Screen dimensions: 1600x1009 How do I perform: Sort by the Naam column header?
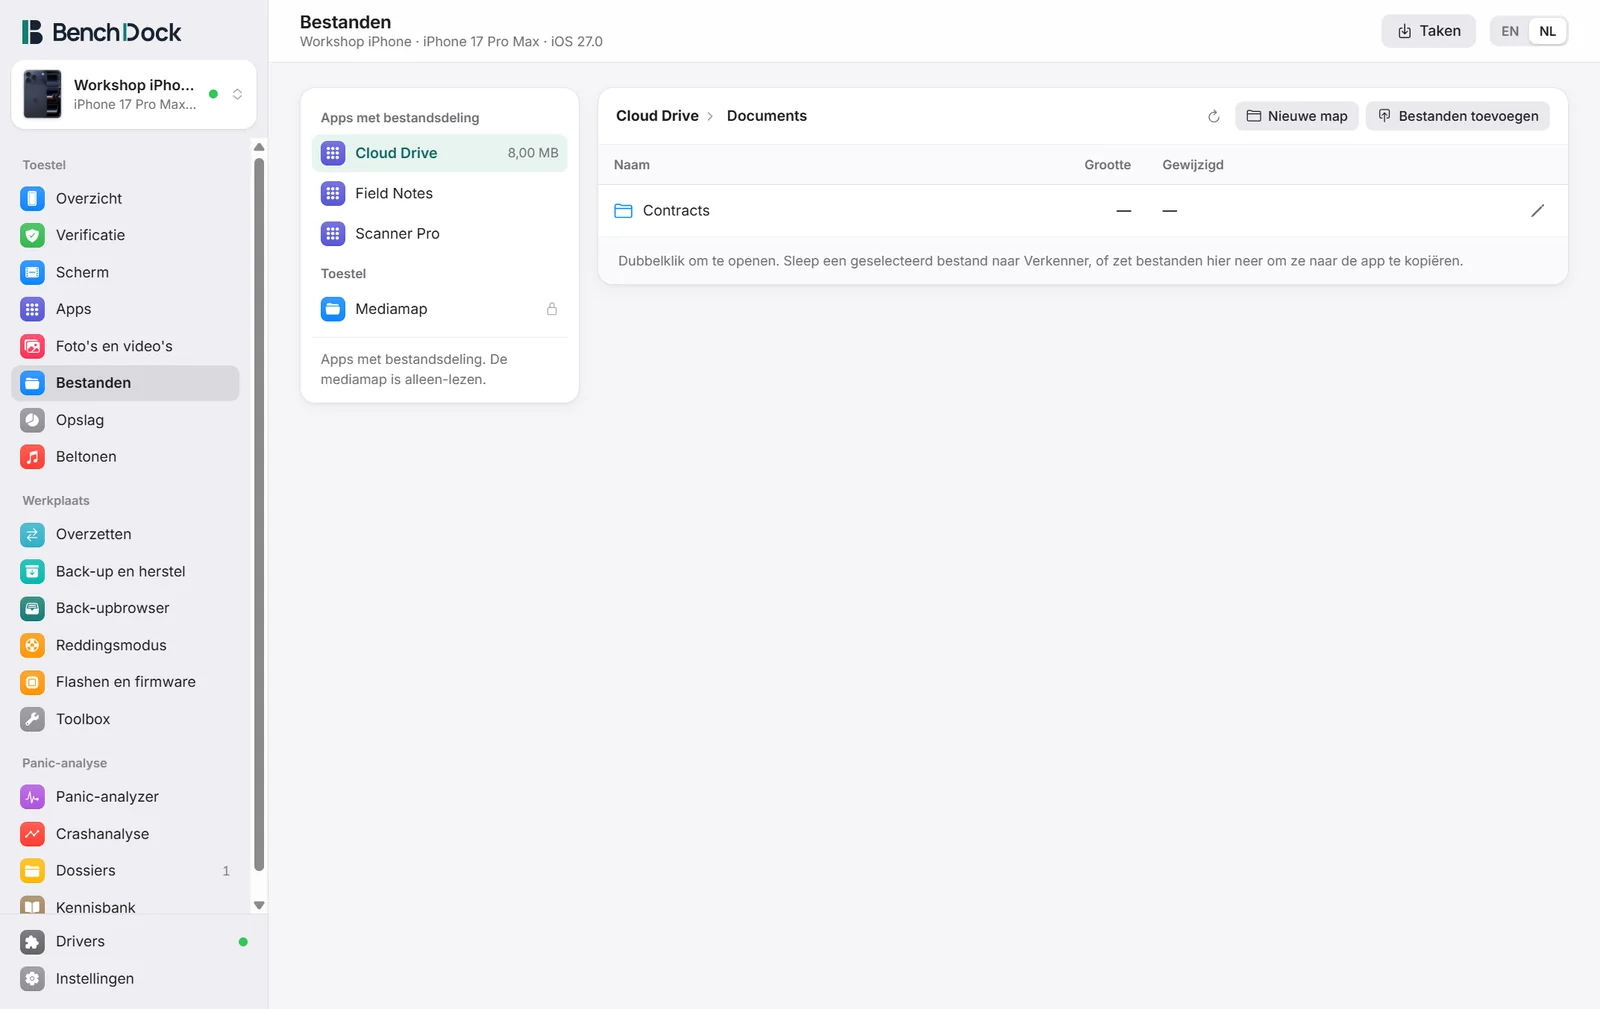(x=632, y=165)
